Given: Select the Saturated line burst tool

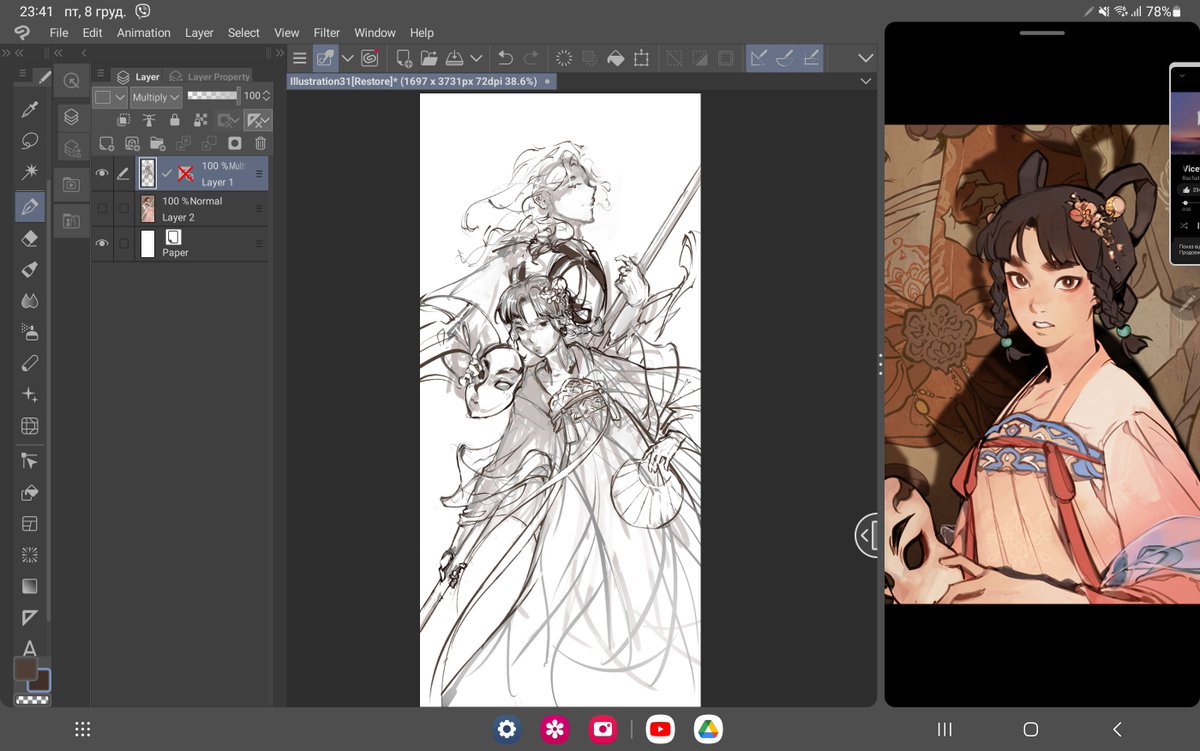Looking at the screenshot, I should [30, 555].
